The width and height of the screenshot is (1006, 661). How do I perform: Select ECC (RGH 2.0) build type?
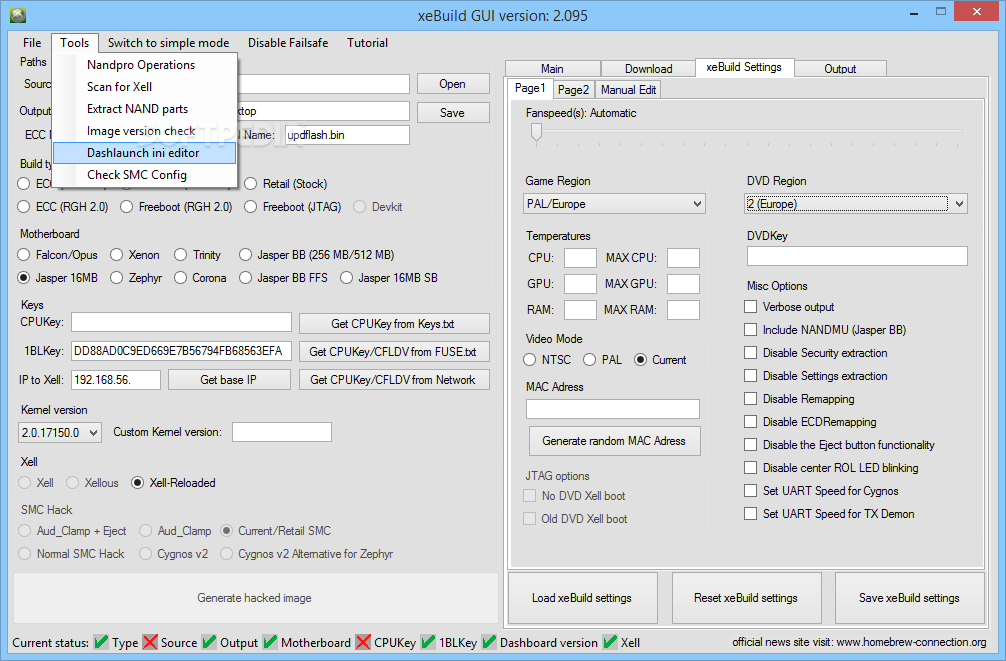24,207
